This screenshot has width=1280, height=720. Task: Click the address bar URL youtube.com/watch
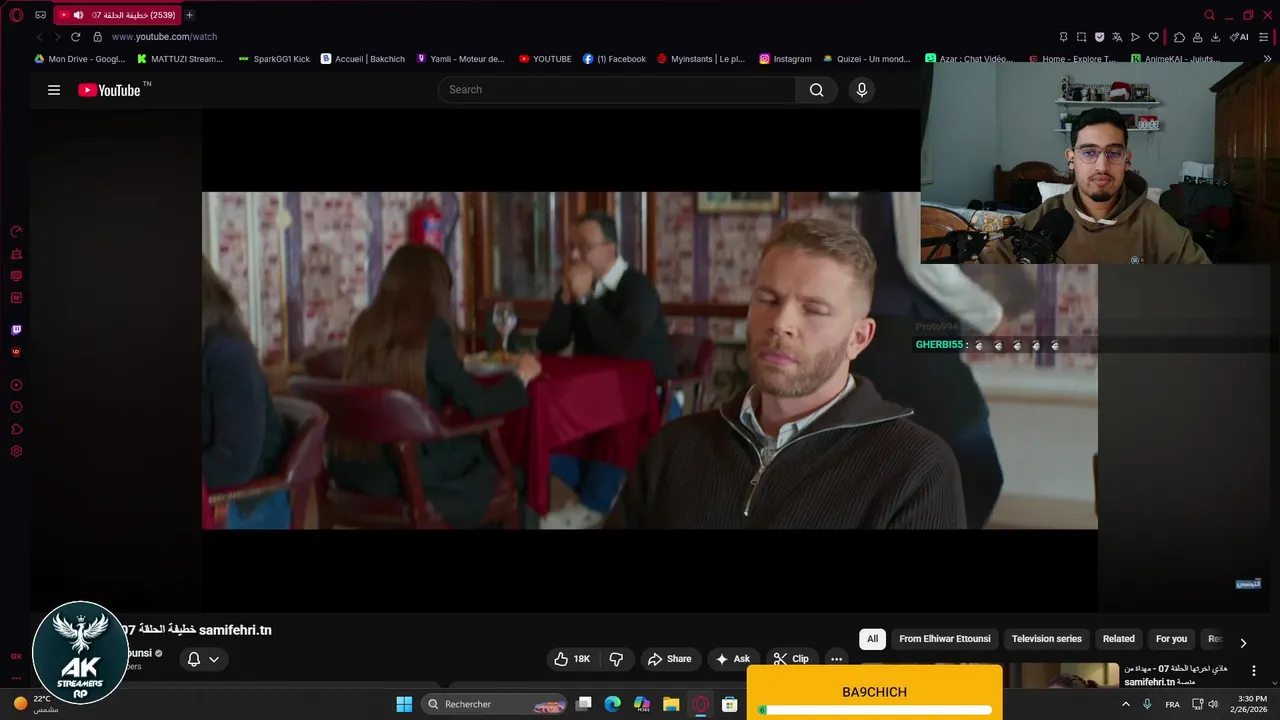pos(164,37)
